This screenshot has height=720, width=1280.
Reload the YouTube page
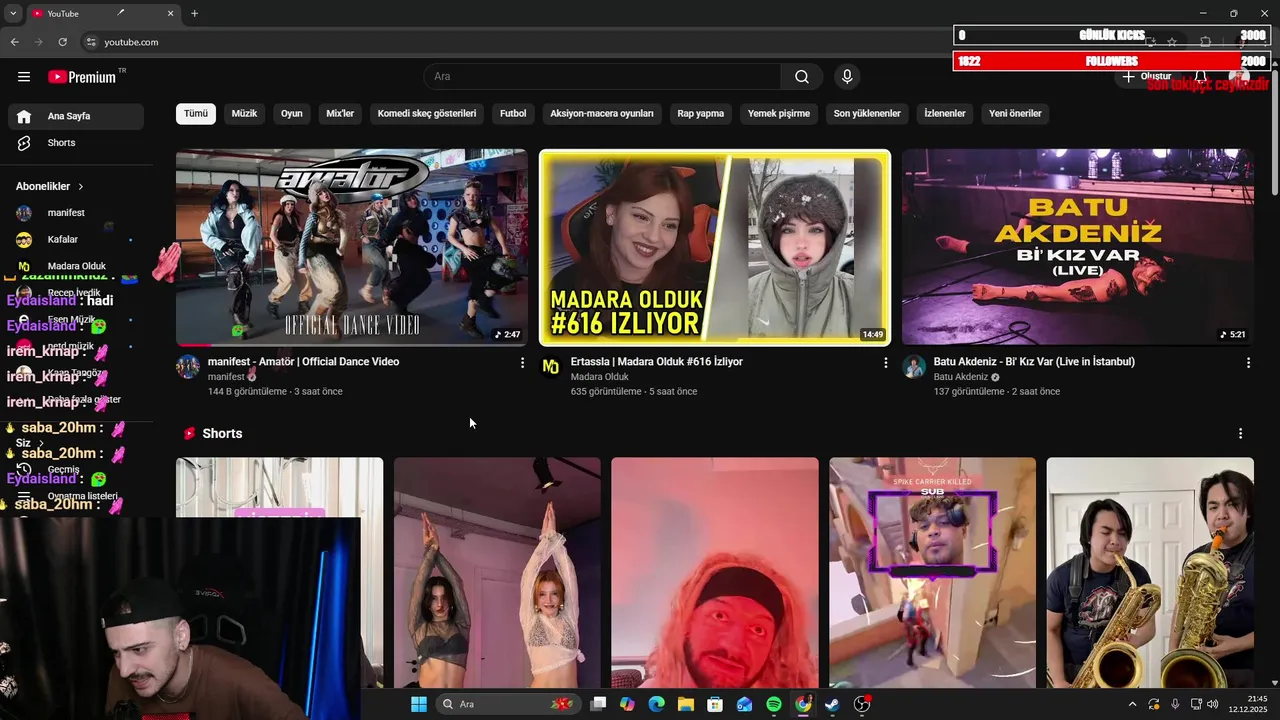click(x=63, y=42)
